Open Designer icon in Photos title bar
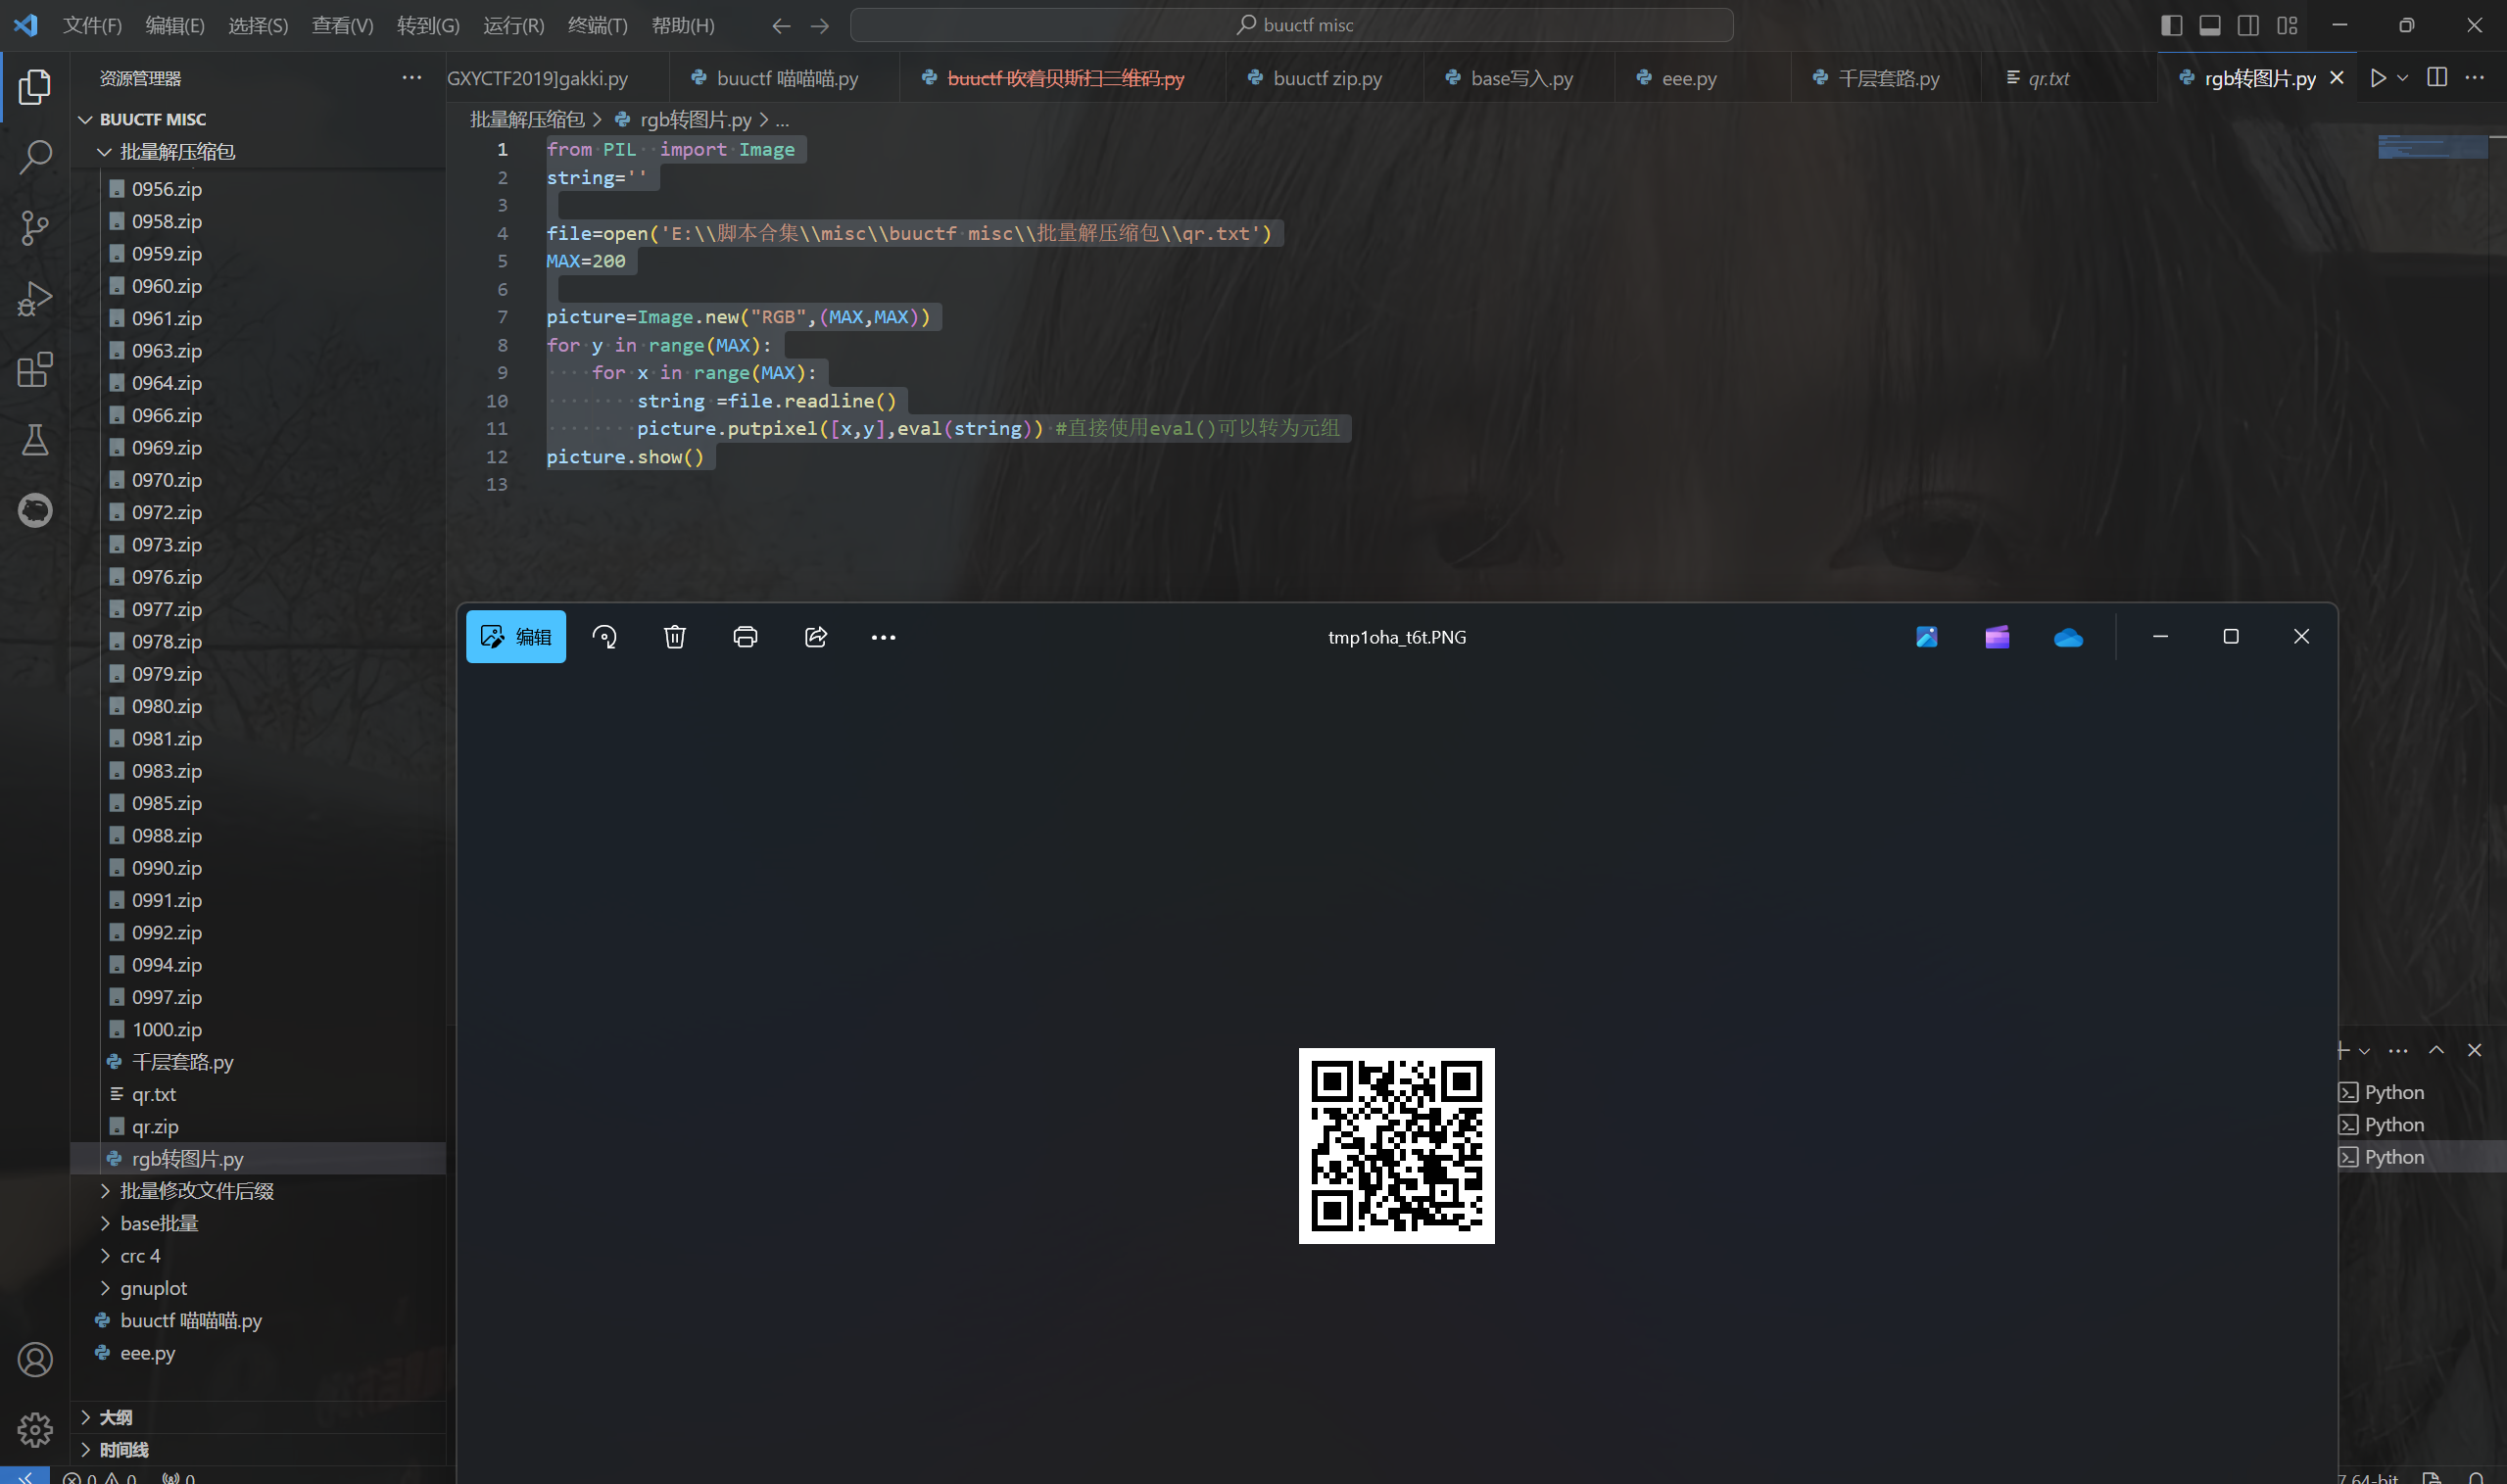The image size is (2507, 1484). click(x=1927, y=637)
